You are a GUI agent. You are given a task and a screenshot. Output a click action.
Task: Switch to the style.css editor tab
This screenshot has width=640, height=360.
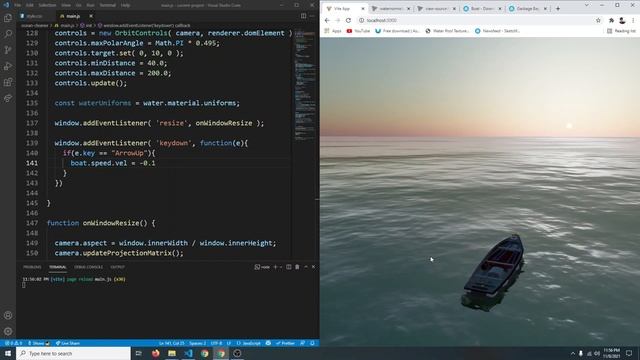tap(34, 16)
